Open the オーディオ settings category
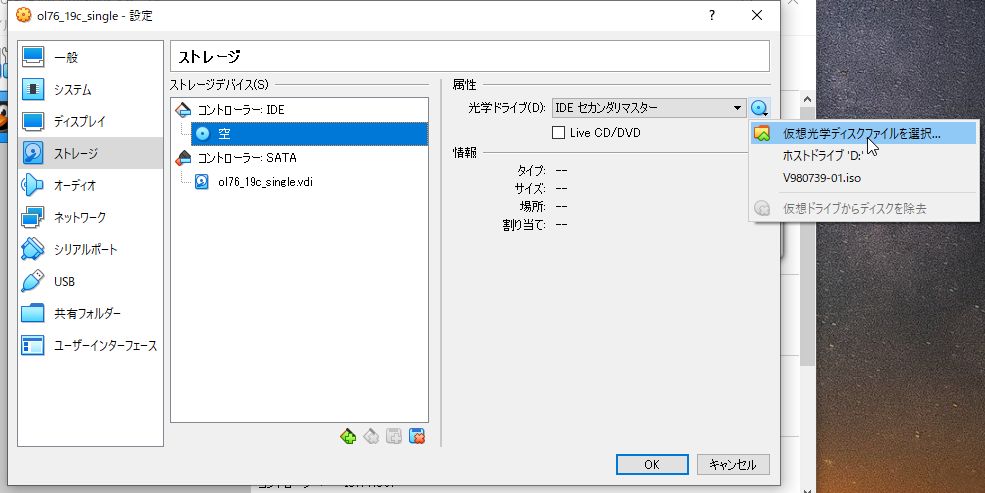985x493 pixels. click(x=90, y=185)
